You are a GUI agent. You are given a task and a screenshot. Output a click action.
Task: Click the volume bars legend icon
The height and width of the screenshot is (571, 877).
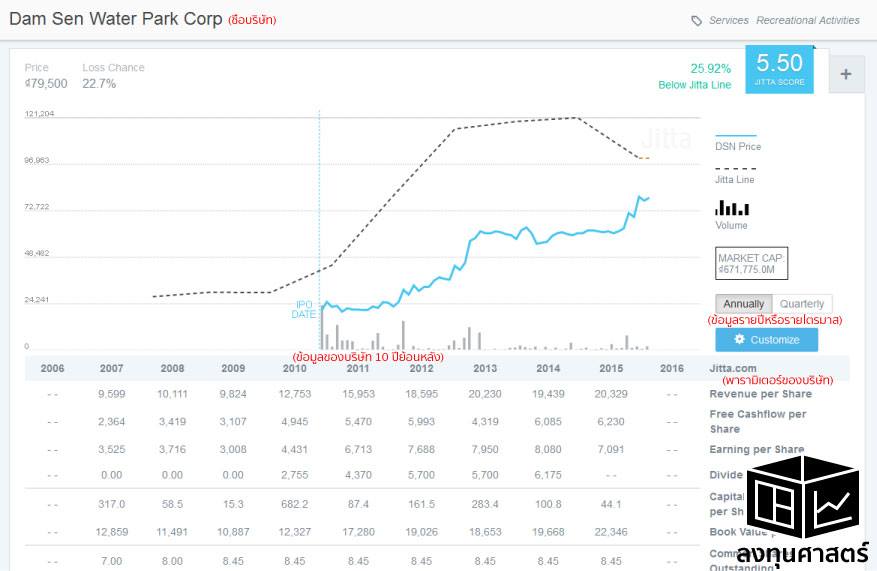pos(732,208)
